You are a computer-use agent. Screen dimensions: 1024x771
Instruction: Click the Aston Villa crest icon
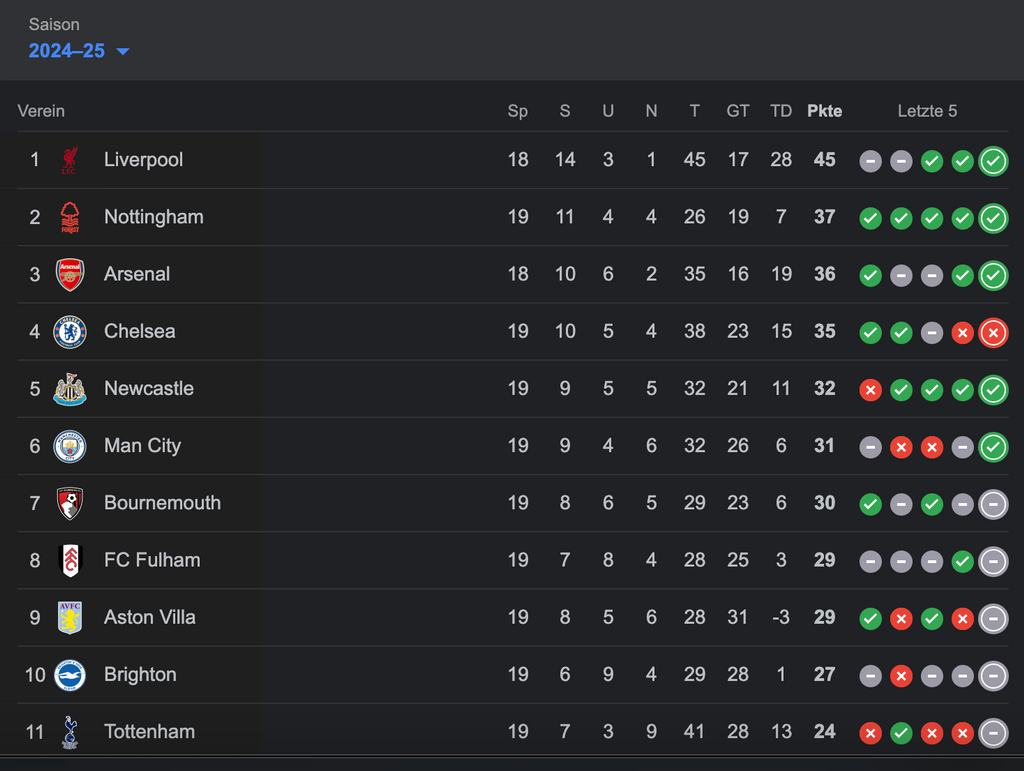(69, 617)
